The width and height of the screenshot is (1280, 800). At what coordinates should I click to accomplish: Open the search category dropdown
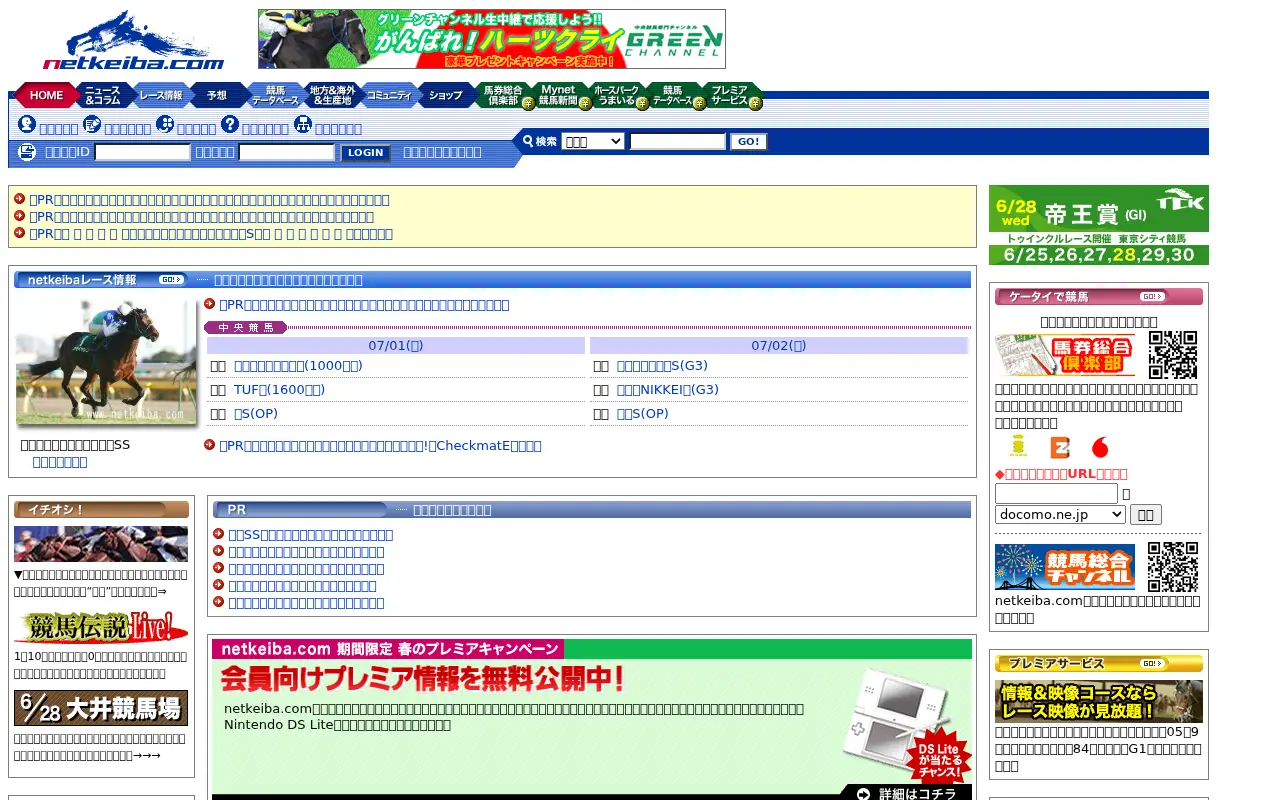pyautogui.click(x=593, y=141)
